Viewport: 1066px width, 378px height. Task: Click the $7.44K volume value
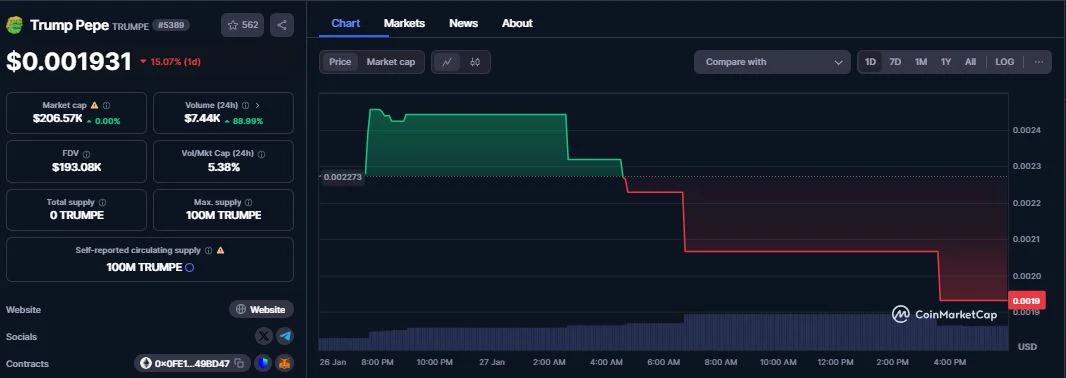tap(202, 119)
